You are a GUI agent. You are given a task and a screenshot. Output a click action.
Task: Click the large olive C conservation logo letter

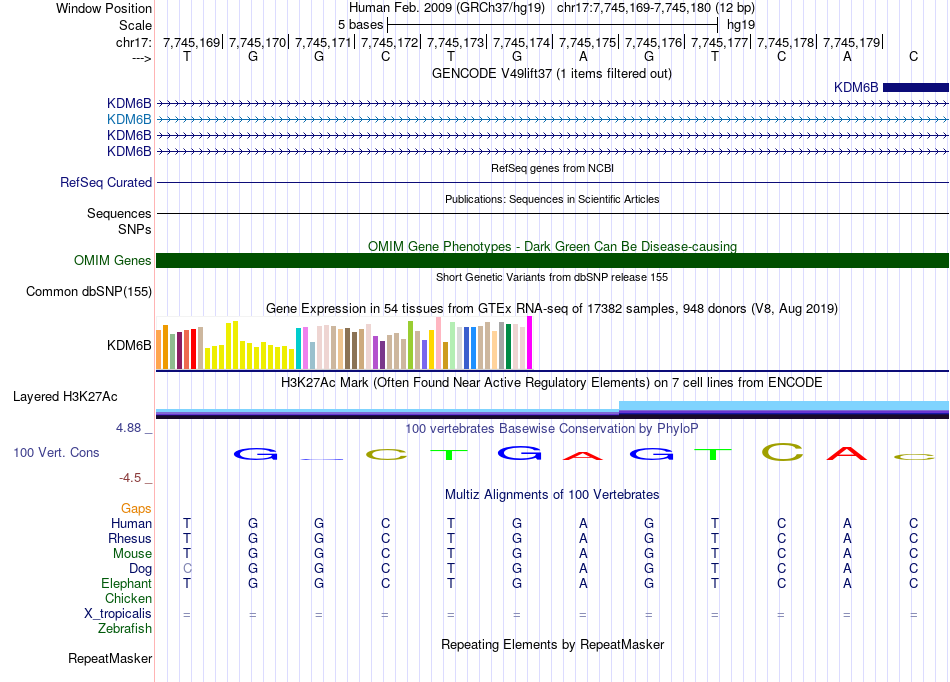[782, 452]
